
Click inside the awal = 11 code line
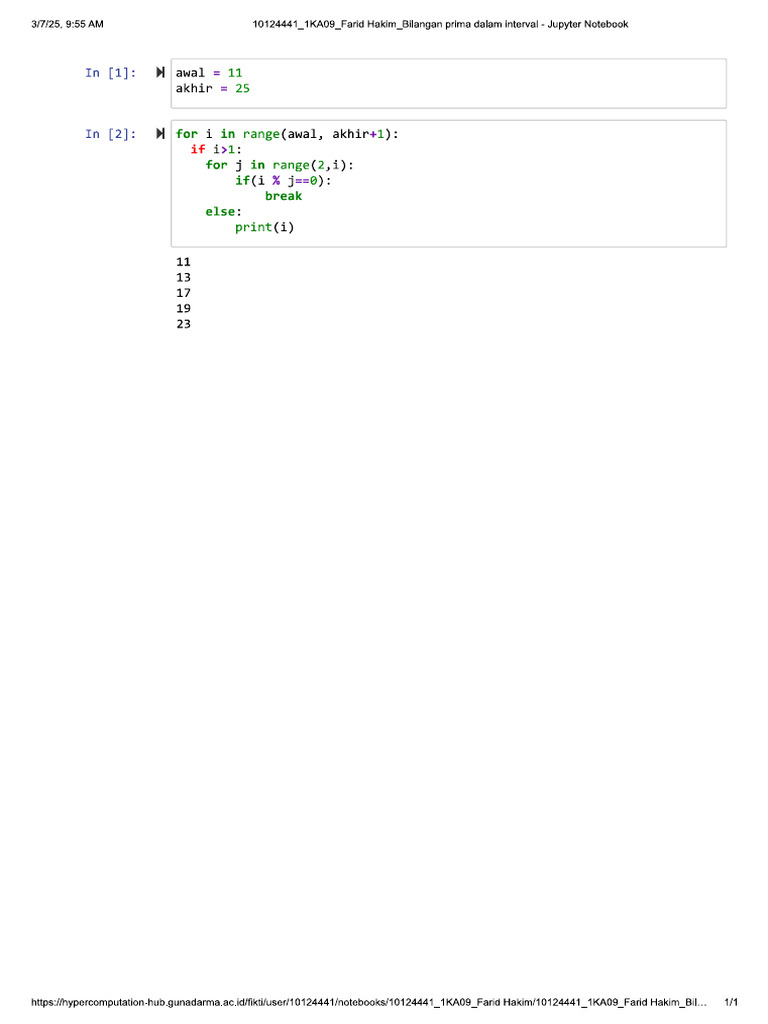[209, 72]
